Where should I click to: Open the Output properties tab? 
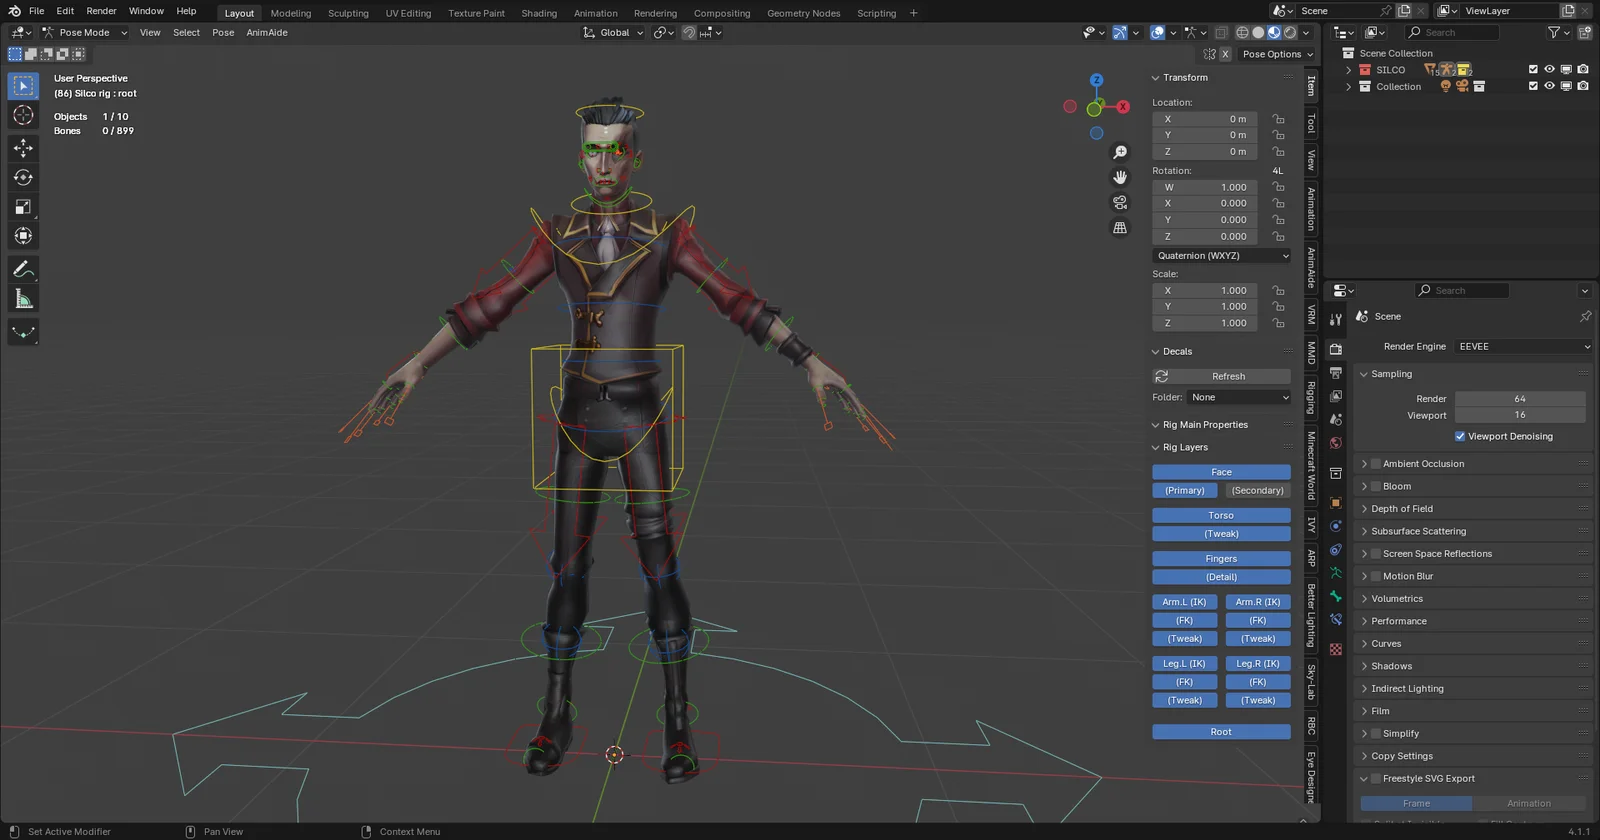click(1336, 373)
